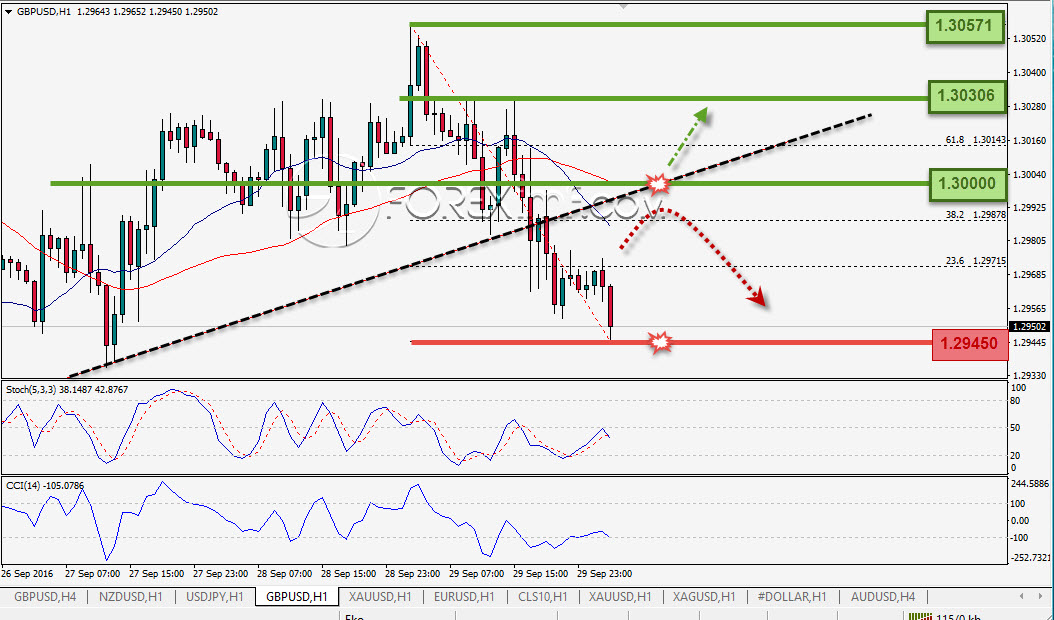
Task: Open the AUDUSD,H4 chart tab
Action: tap(883, 596)
